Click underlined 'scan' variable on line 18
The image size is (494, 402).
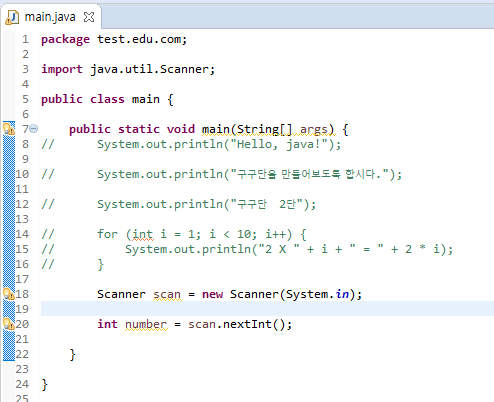(167, 295)
